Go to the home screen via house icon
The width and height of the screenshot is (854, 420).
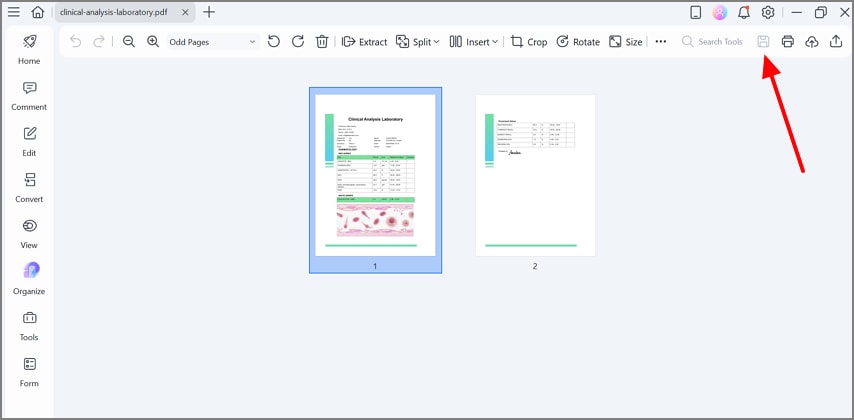(38, 12)
